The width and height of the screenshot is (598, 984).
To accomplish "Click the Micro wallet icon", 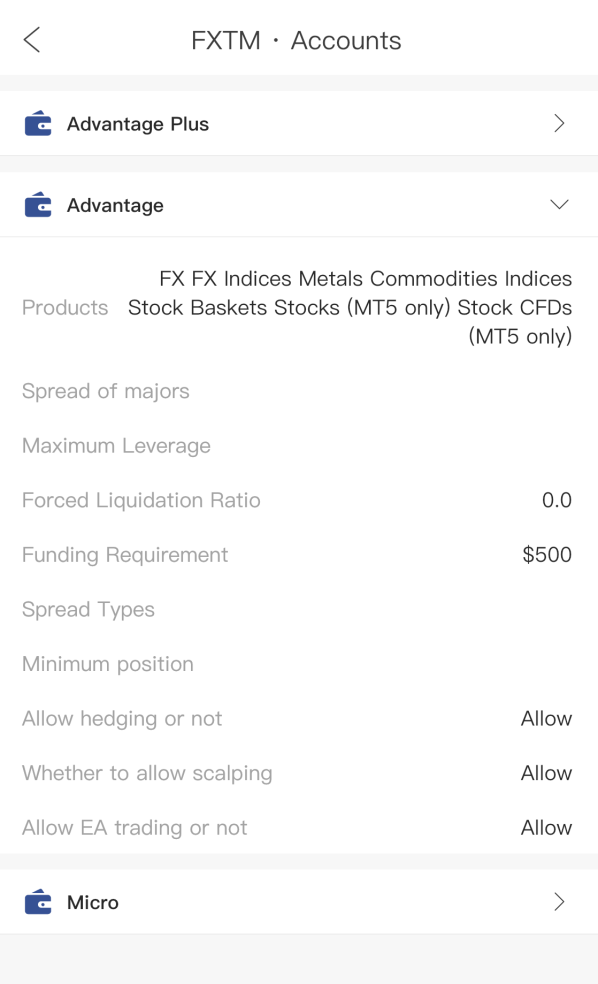I will [x=38, y=902].
